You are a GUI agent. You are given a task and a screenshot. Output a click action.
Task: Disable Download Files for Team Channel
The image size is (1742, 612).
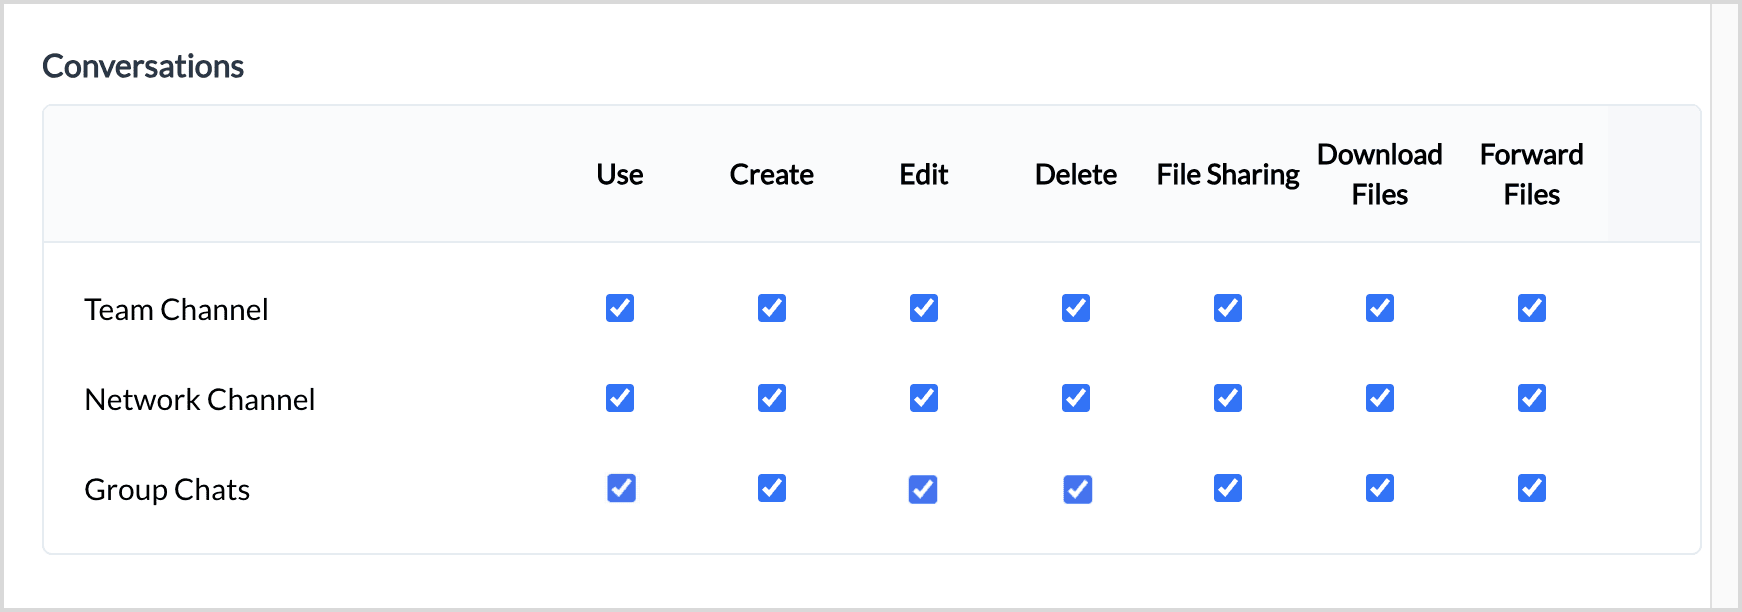coord(1380,308)
